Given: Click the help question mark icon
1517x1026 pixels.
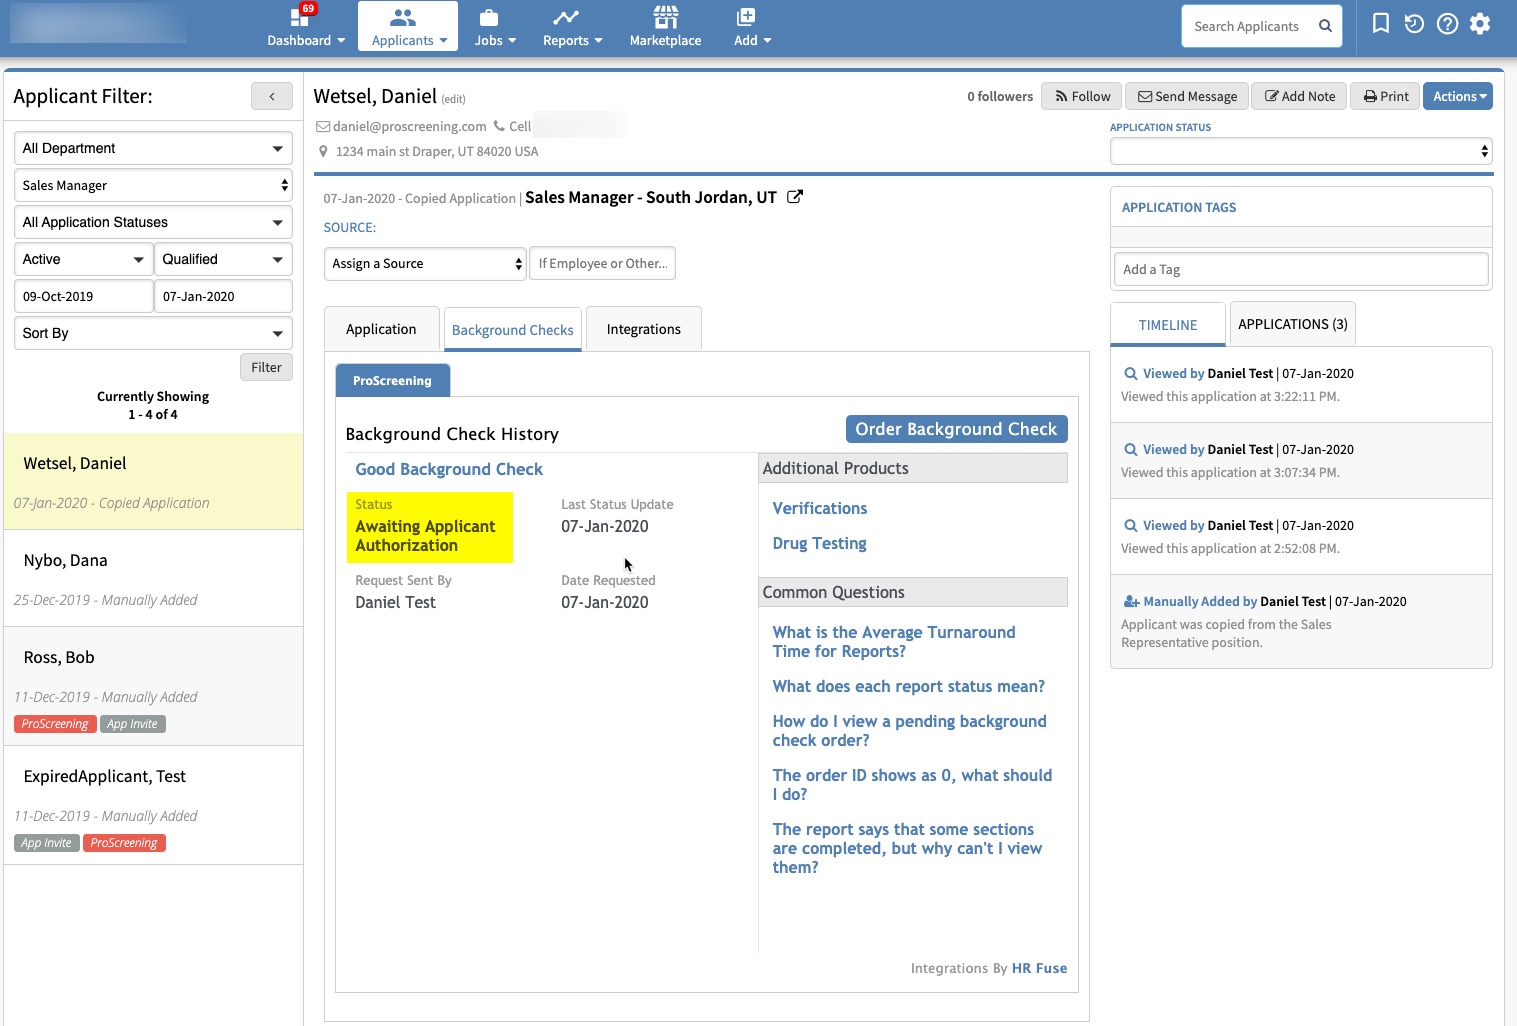Looking at the screenshot, I should (x=1447, y=24).
